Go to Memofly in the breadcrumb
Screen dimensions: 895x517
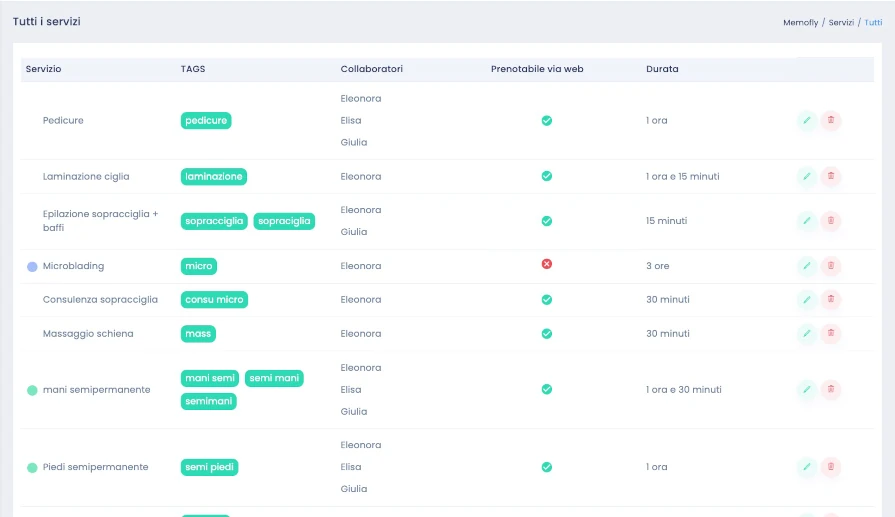pyautogui.click(x=800, y=22)
